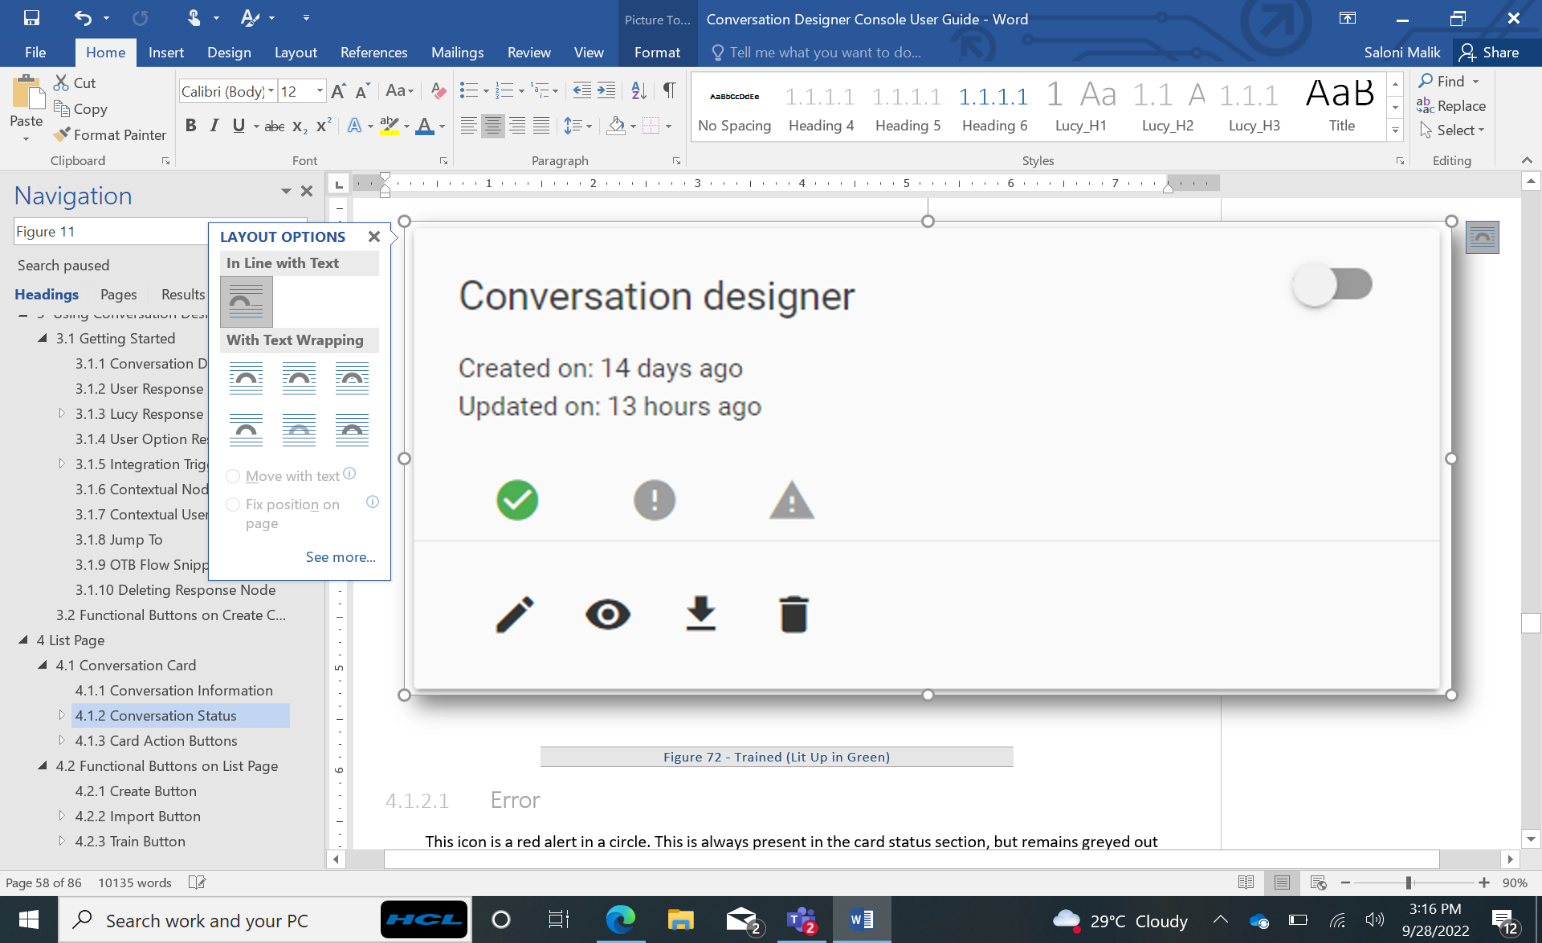Click the Replace button in Editing group
Image resolution: width=1542 pixels, height=943 pixels.
click(x=1451, y=106)
